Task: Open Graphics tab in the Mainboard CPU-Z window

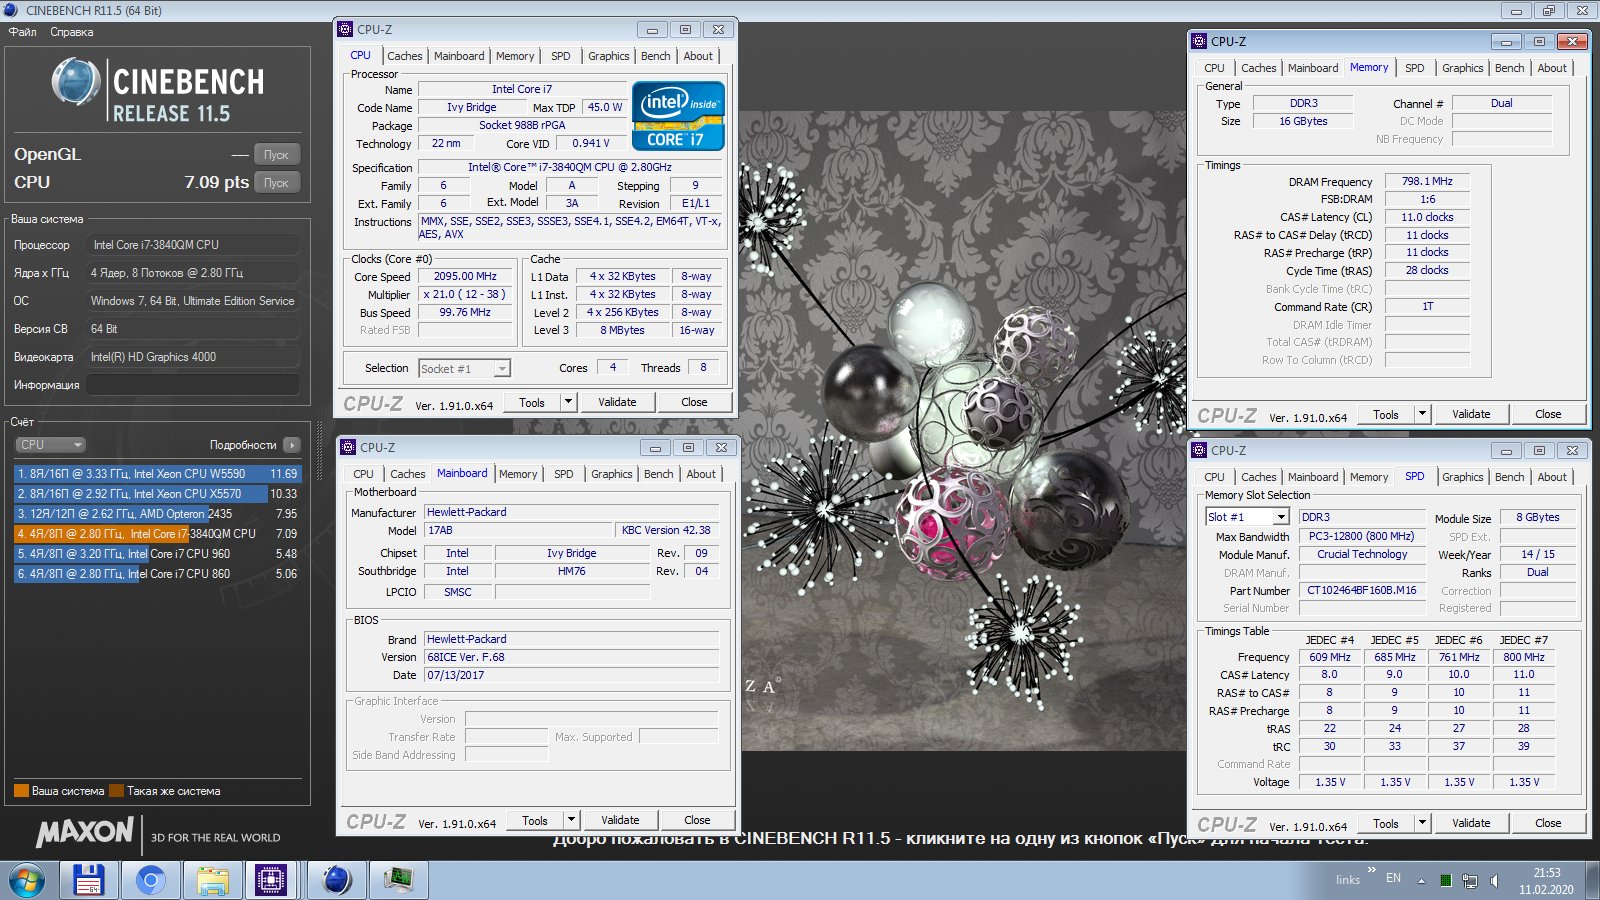Action: (612, 474)
